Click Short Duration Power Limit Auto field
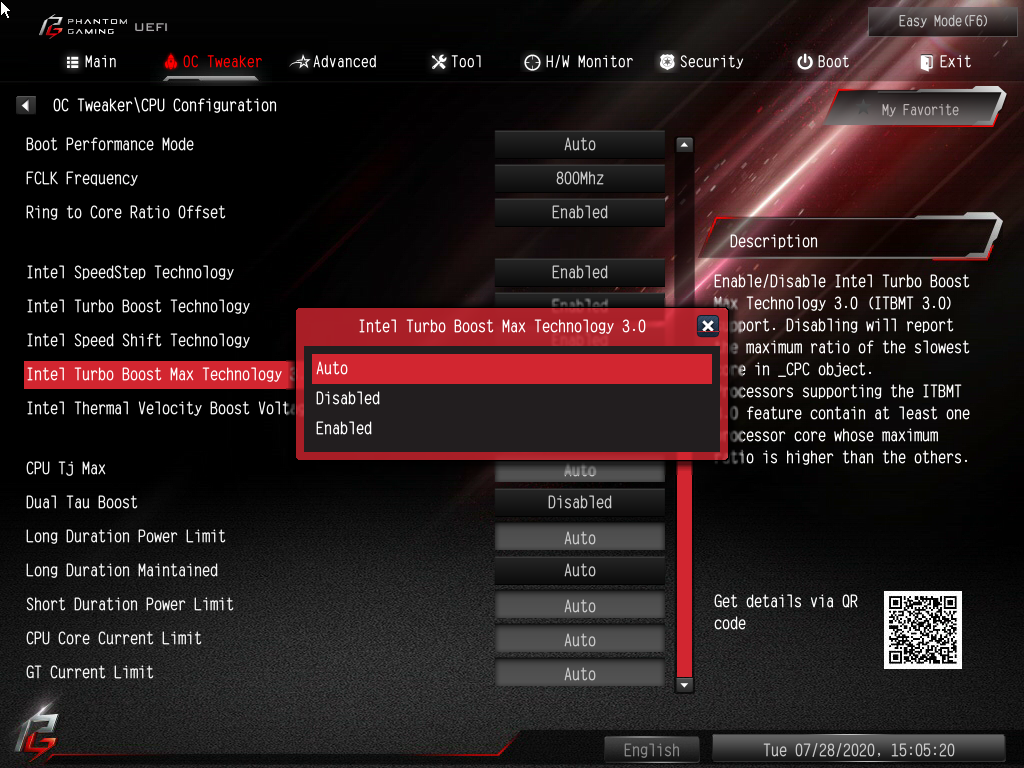Viewport: 1024px width, 768px height. (579, 606)
